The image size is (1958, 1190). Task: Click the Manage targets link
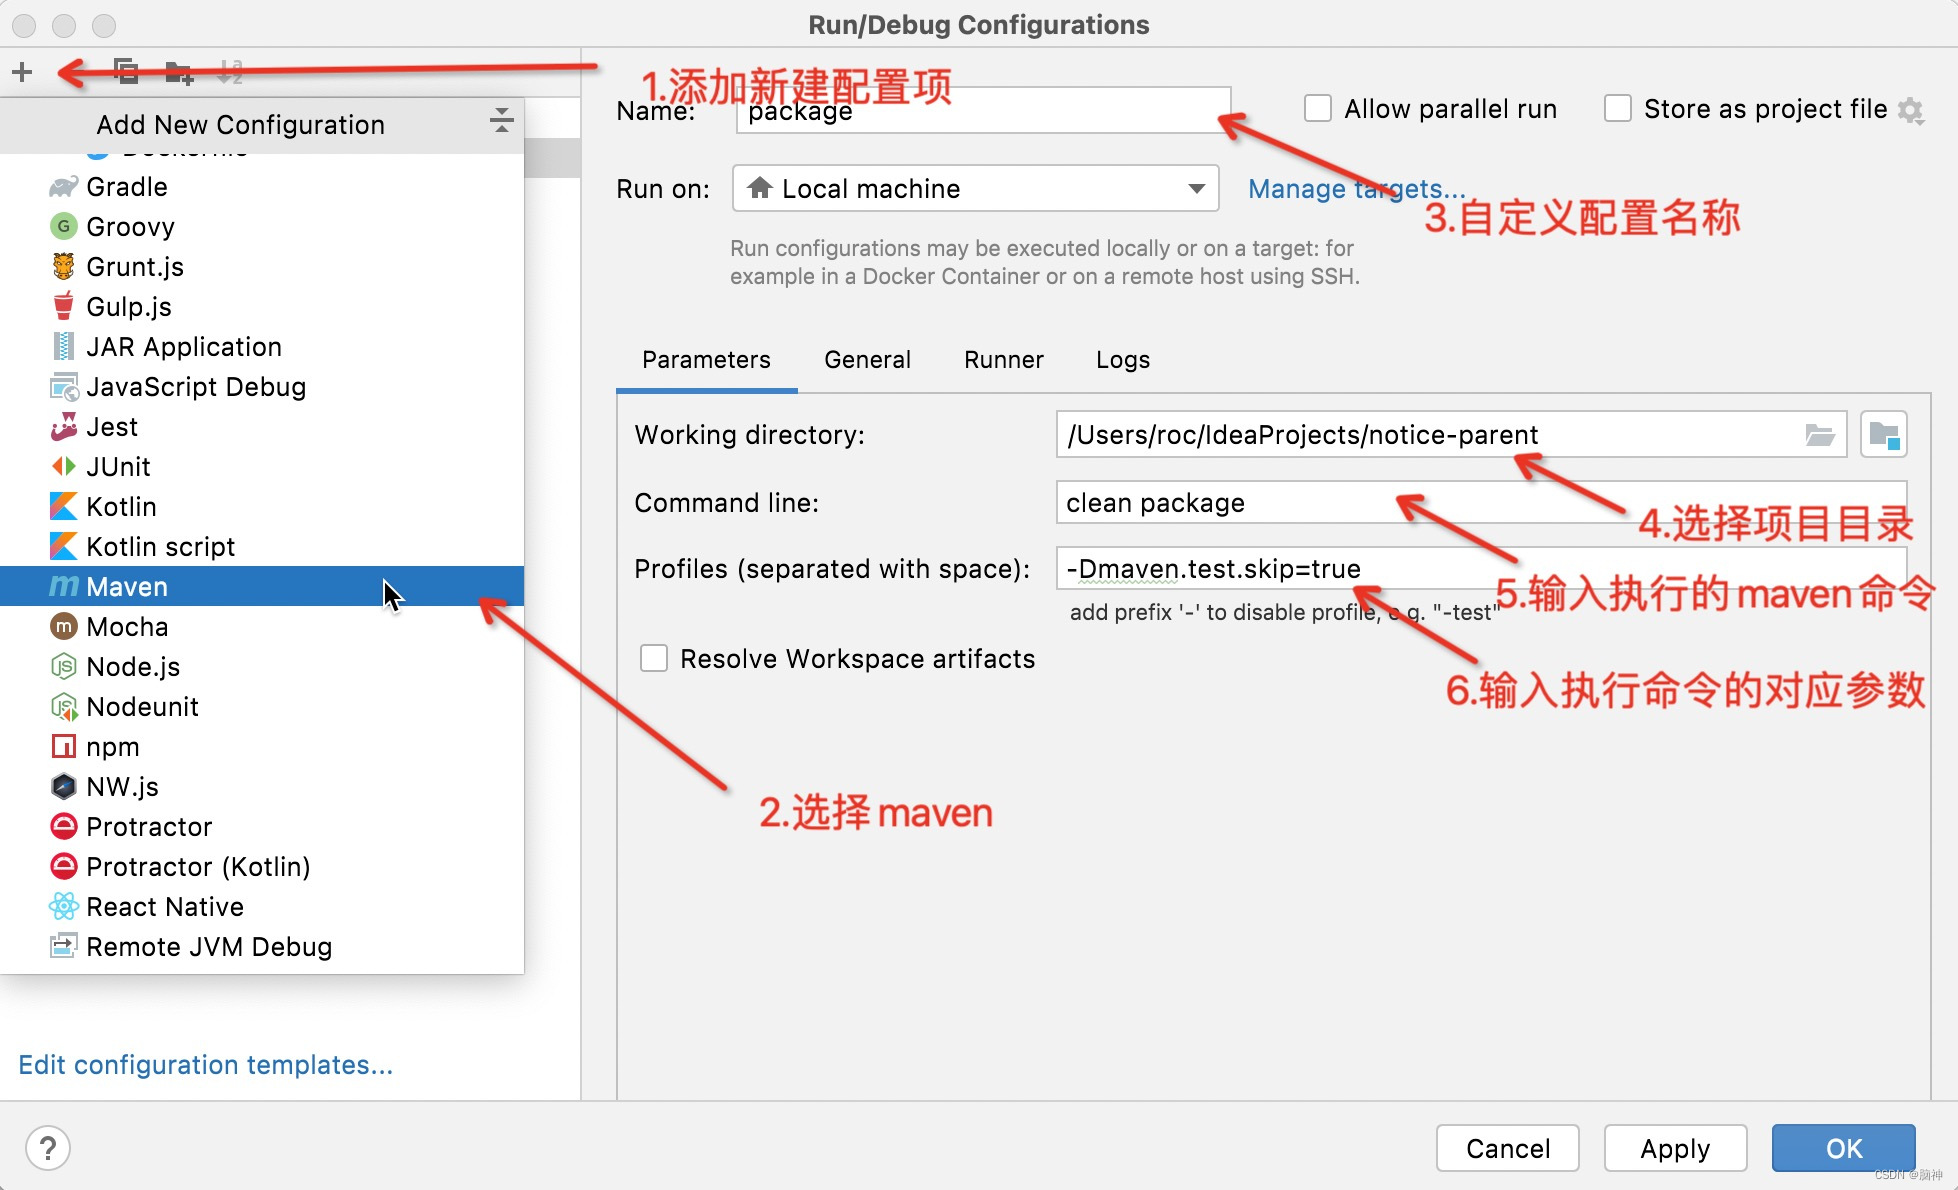[x=1355, y=189]
